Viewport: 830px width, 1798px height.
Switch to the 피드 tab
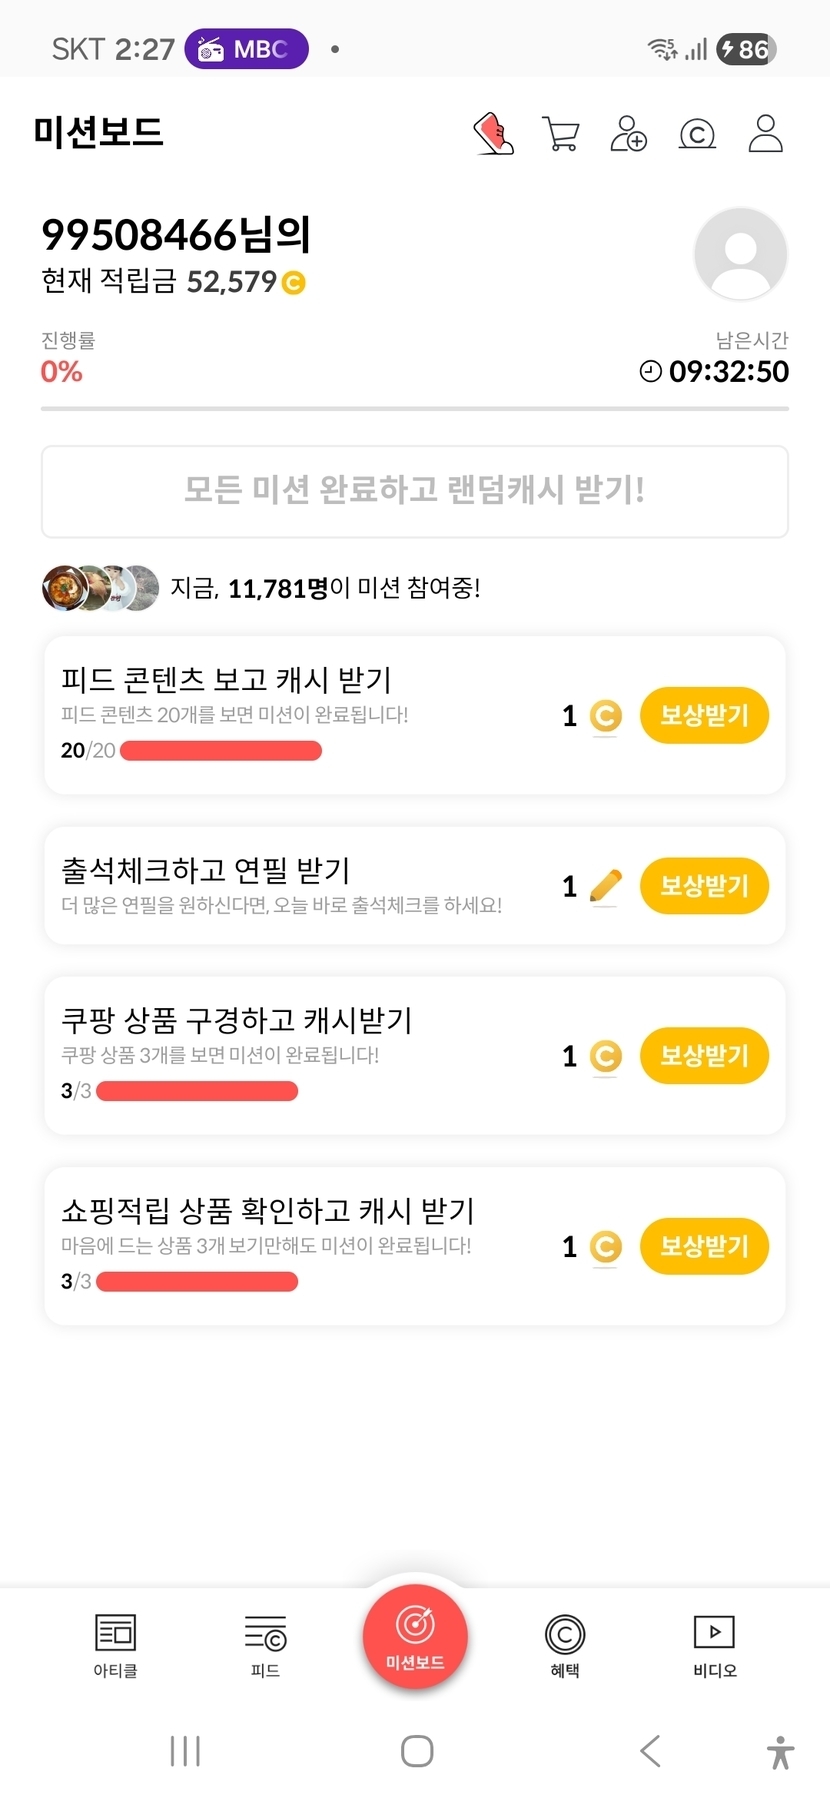coord(265,1645)
